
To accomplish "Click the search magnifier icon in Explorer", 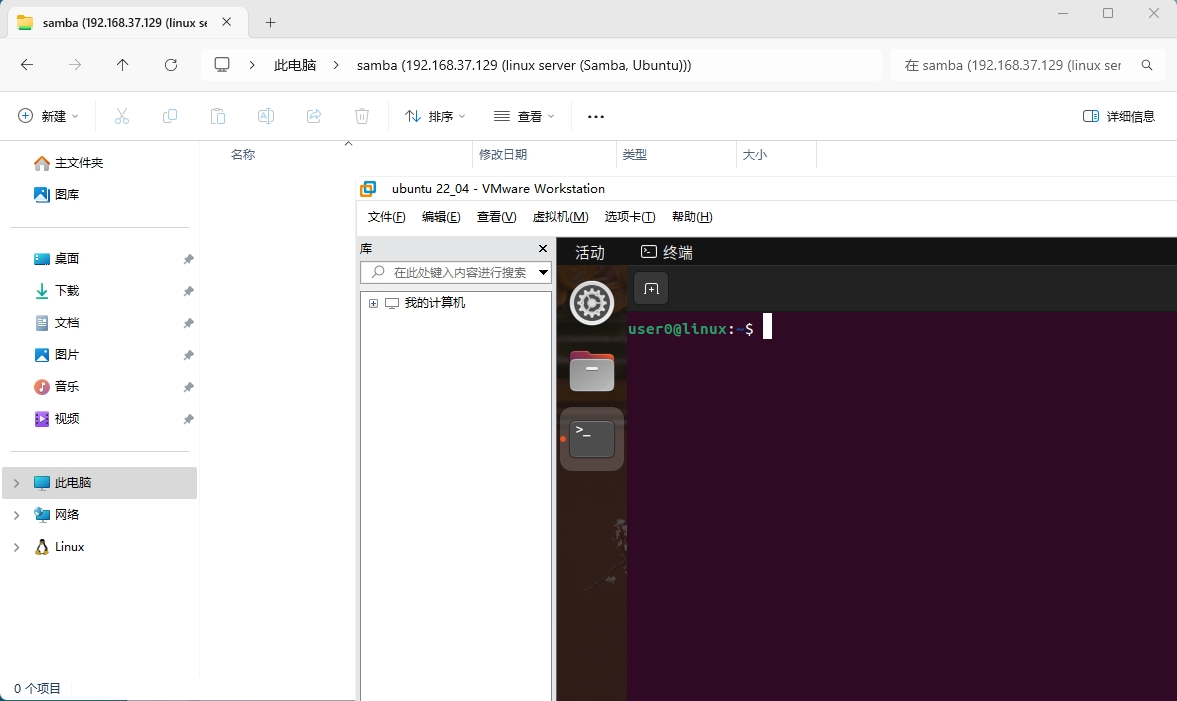I will point(1147,65).
